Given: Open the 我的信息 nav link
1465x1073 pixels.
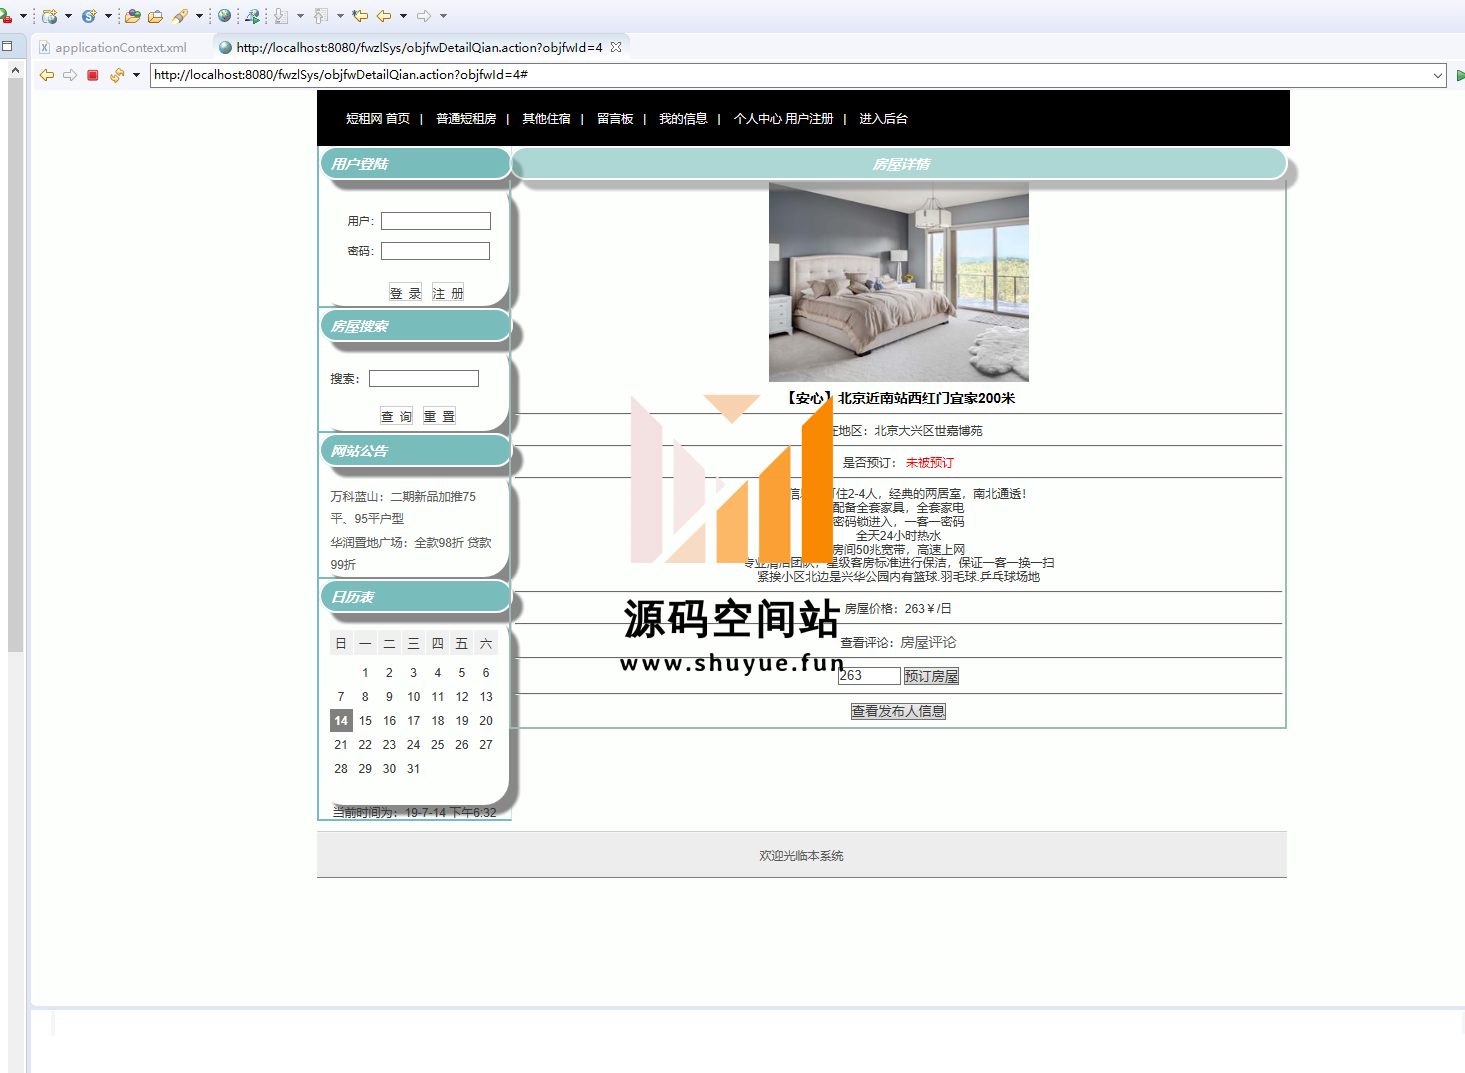Looking at the screenshot, I should pyautogui.click(x=683, y=118).
